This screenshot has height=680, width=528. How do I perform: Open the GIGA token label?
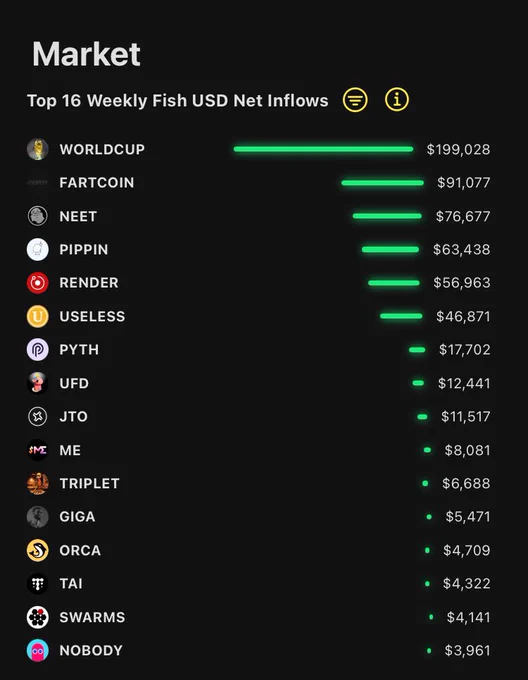tap(77, 517)
